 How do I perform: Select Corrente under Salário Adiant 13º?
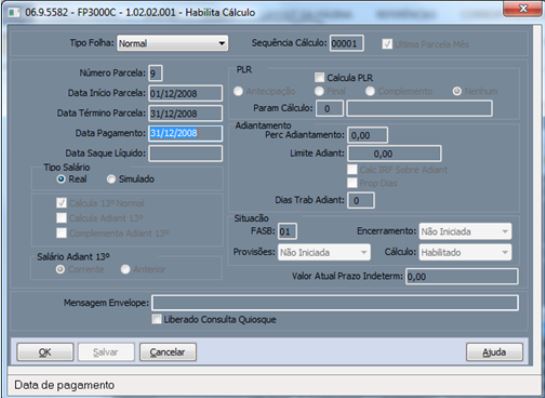(x=60, y=269)
